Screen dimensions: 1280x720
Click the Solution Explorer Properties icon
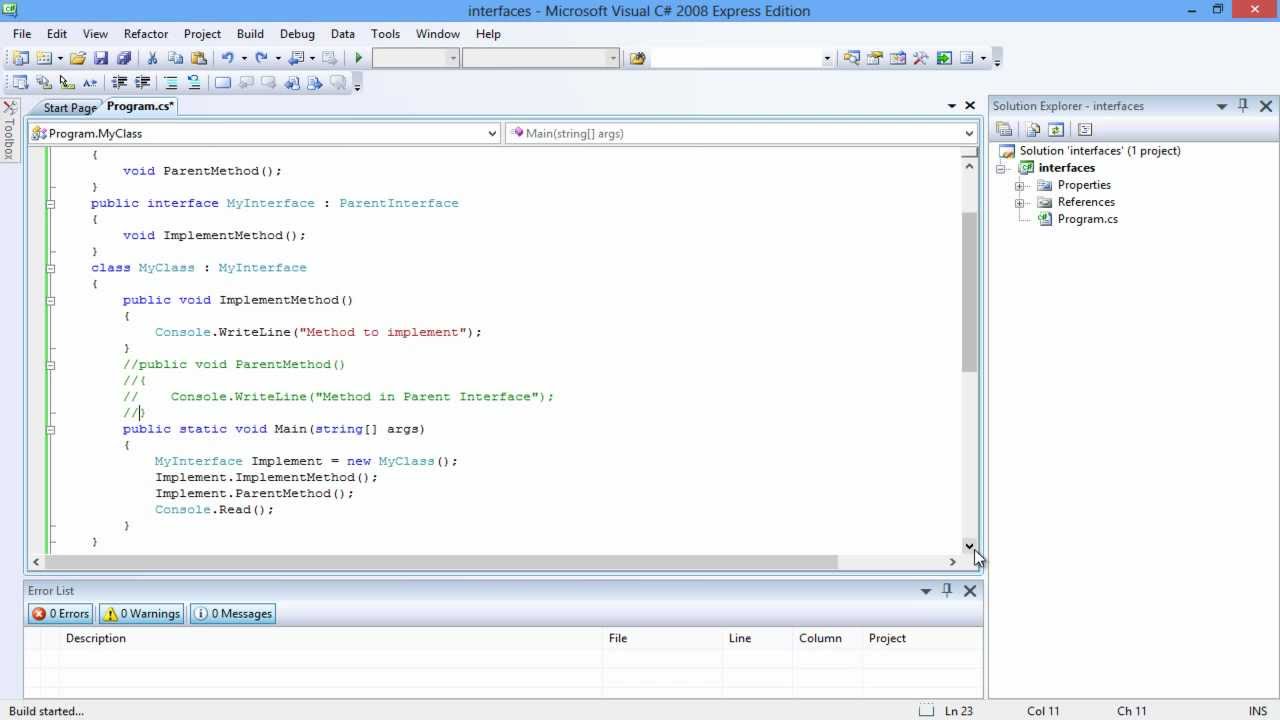click(1004, 129)
